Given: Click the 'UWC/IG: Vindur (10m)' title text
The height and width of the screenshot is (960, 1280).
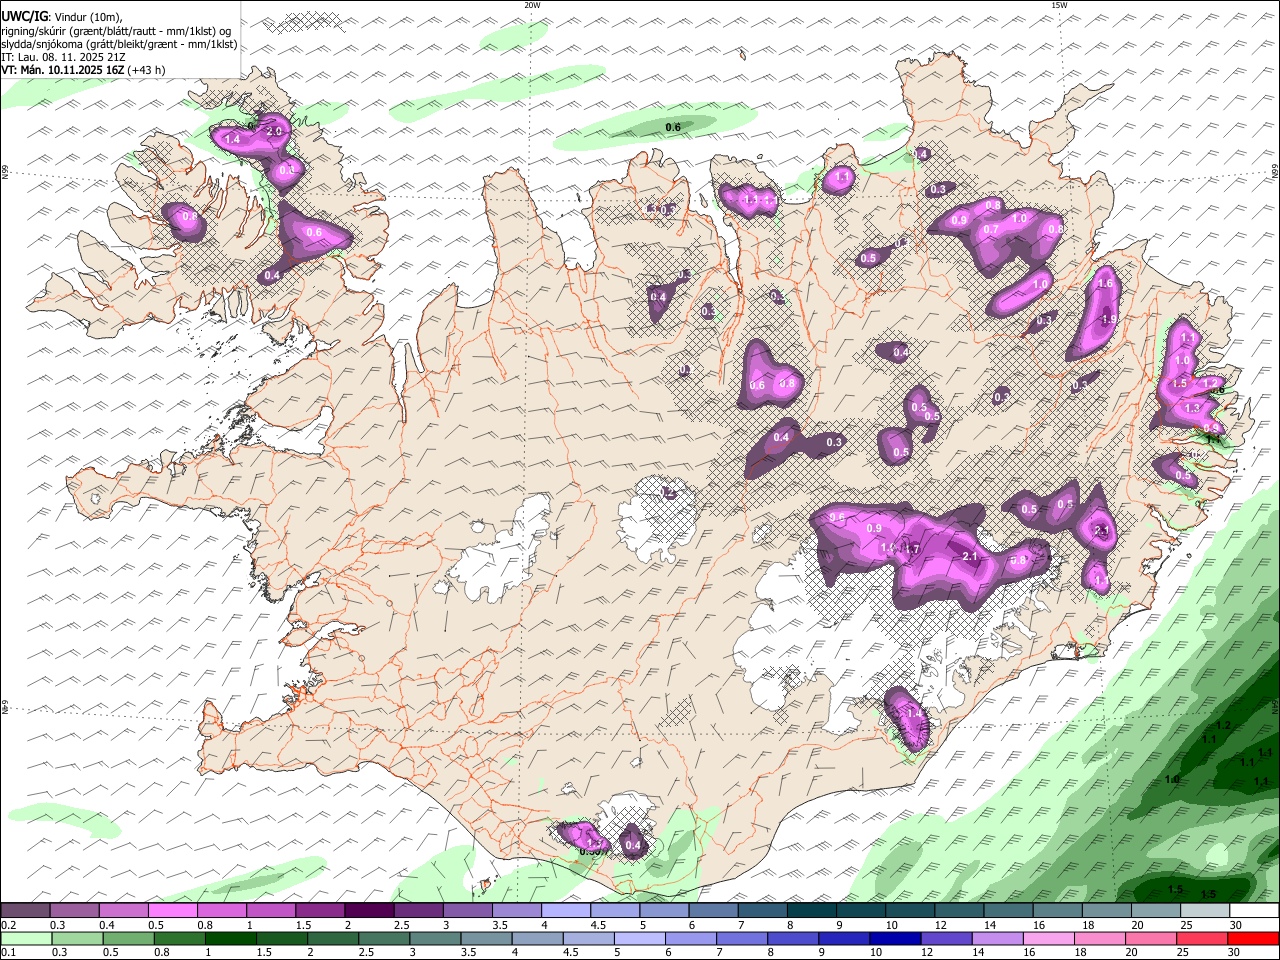Looking at the screenshot, I should point(62,16).
